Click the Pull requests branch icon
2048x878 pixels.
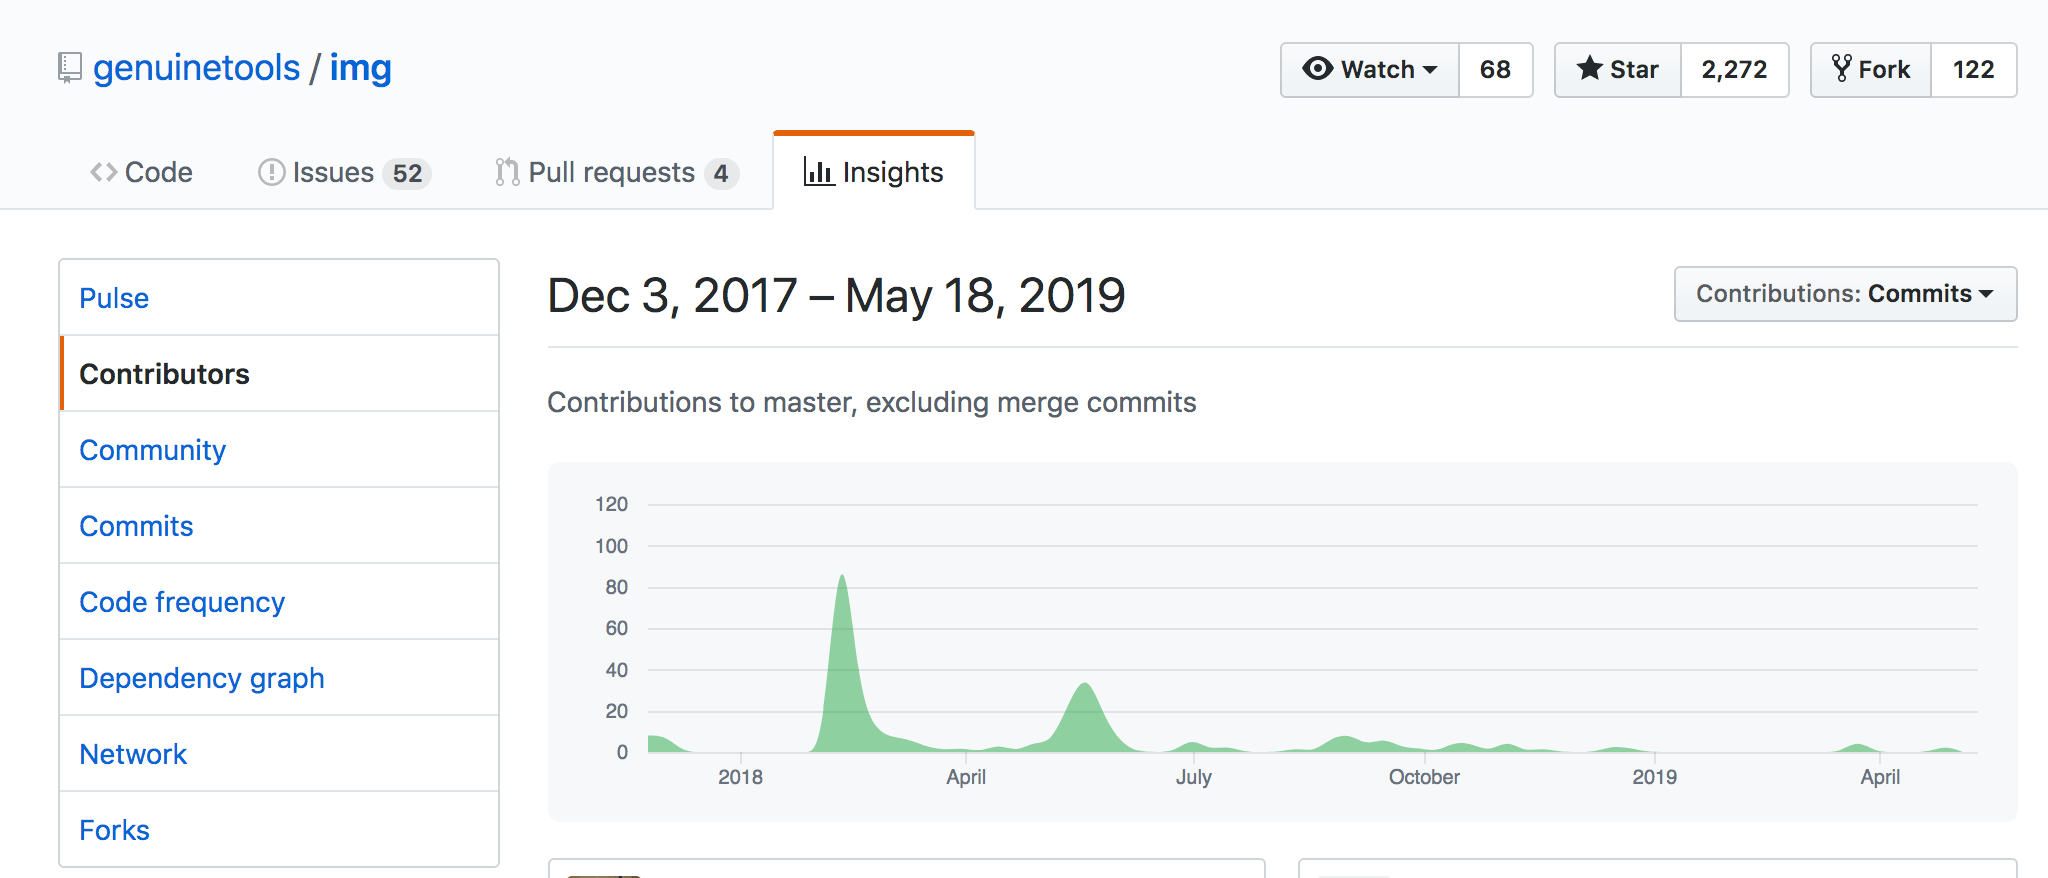pos(507,172)
